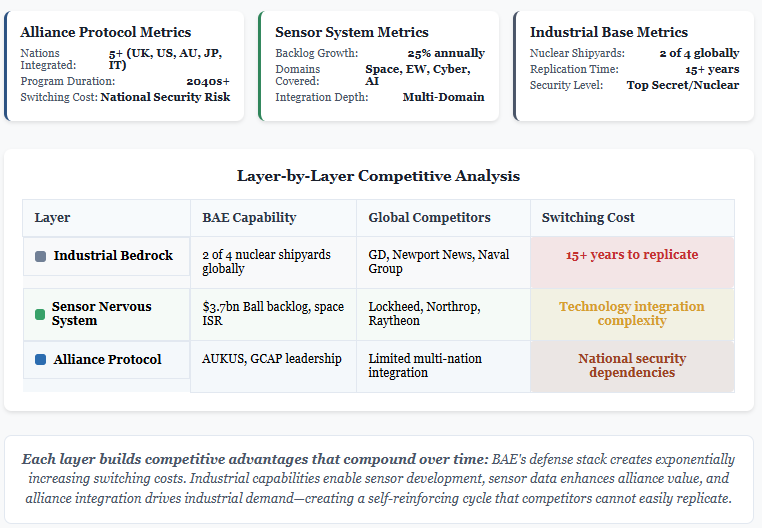Select the Industrial Base Metrics heading
The height and width of the screenshot is (528, 762).
pyautogui.click(x=609, y=32)
